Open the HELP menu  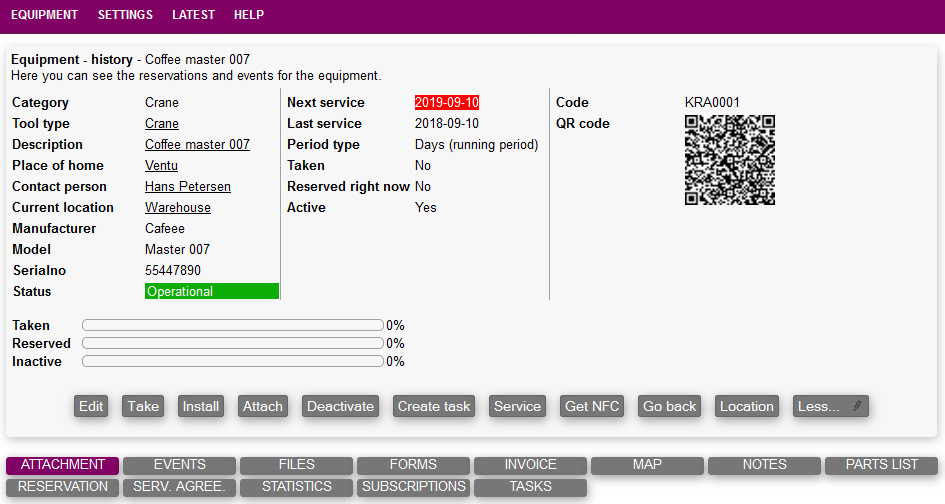click(x=249, y=15)
